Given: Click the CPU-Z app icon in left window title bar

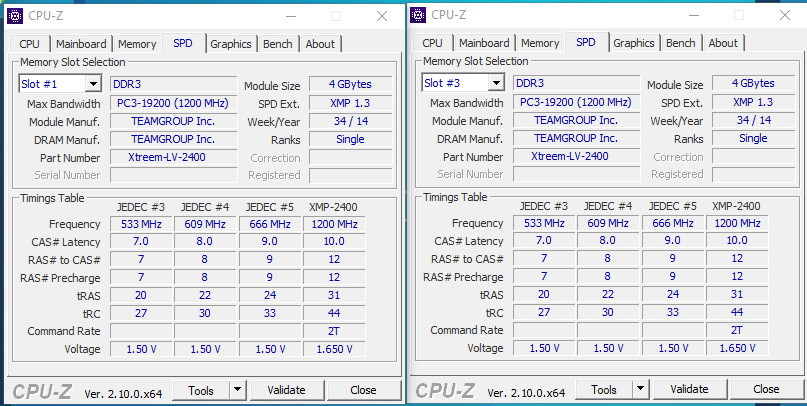Looking at the screenshot, I should pyautogui.click(x=15, y=16).
